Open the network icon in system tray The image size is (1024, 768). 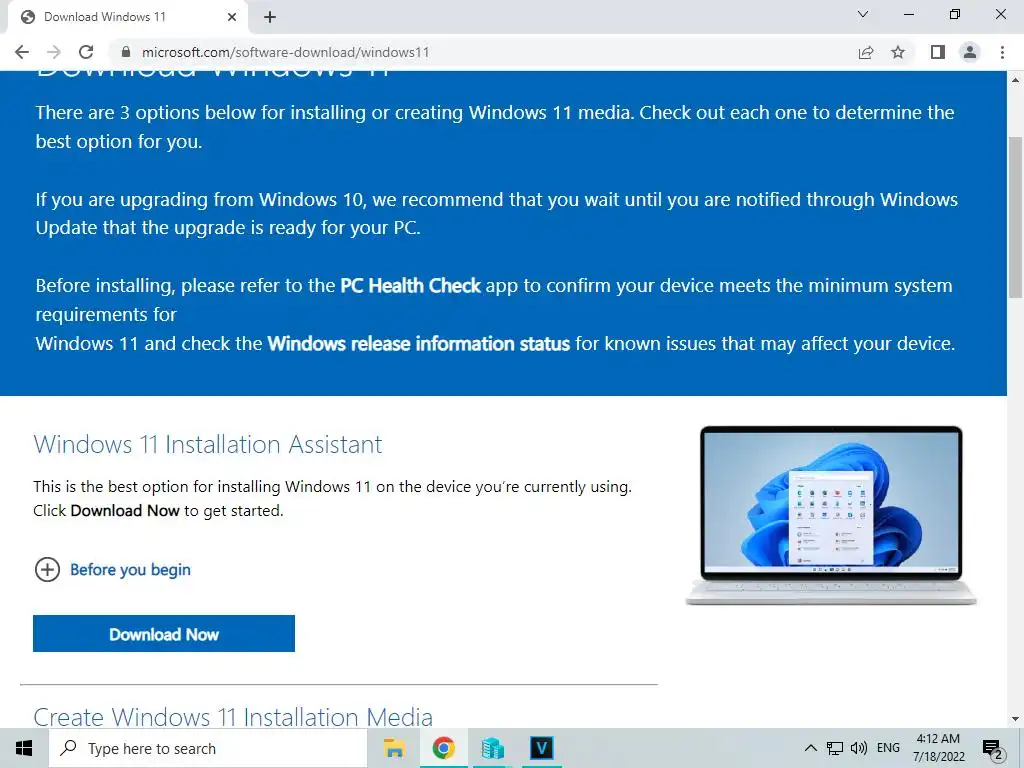pos(835,748)
